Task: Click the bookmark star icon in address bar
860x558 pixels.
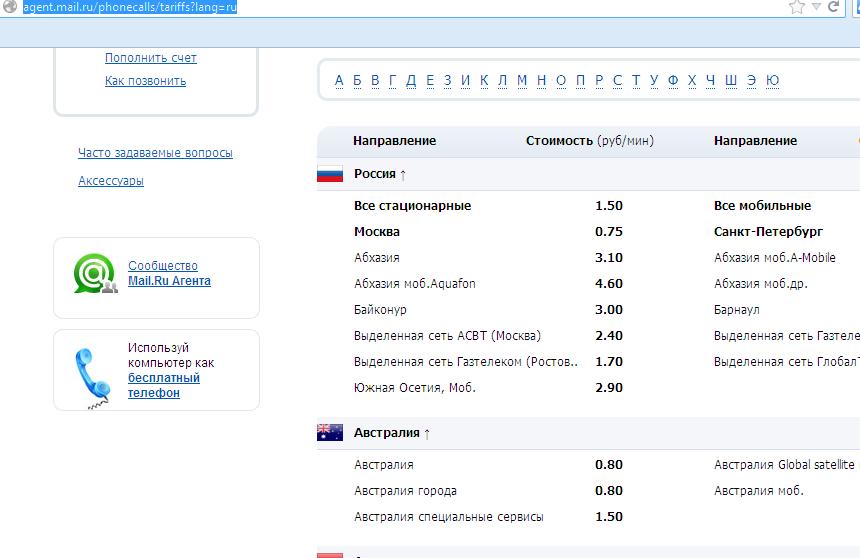Action: pos(797,7)
